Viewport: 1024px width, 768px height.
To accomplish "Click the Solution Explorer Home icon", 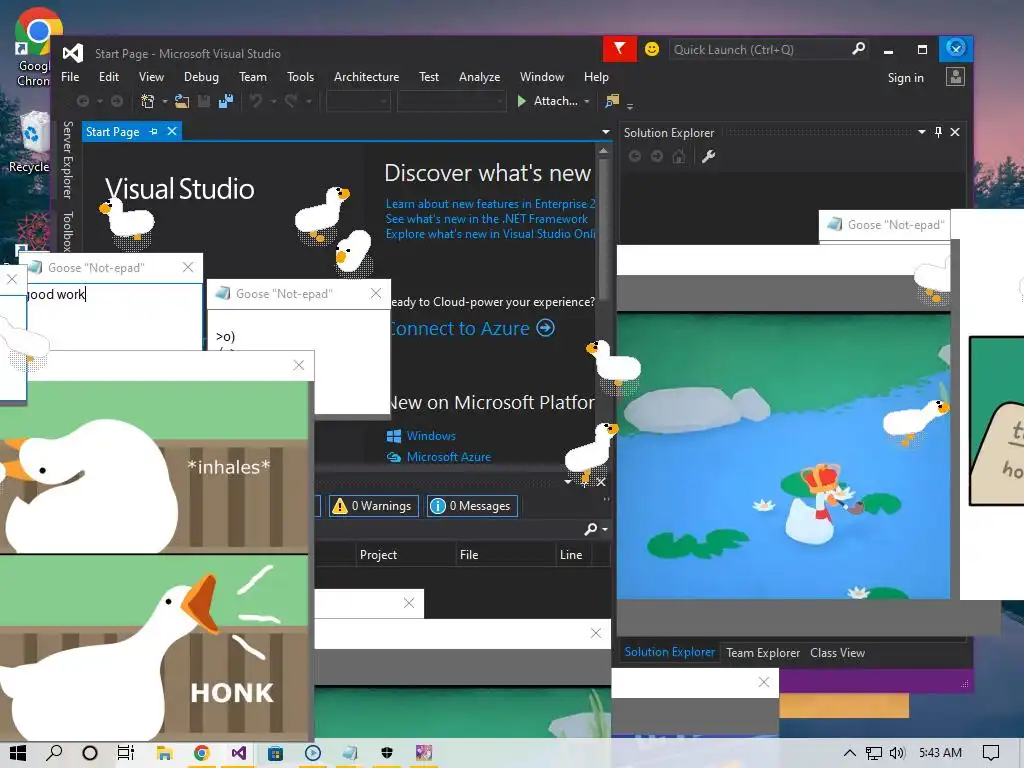I will (x=679, y=156).
